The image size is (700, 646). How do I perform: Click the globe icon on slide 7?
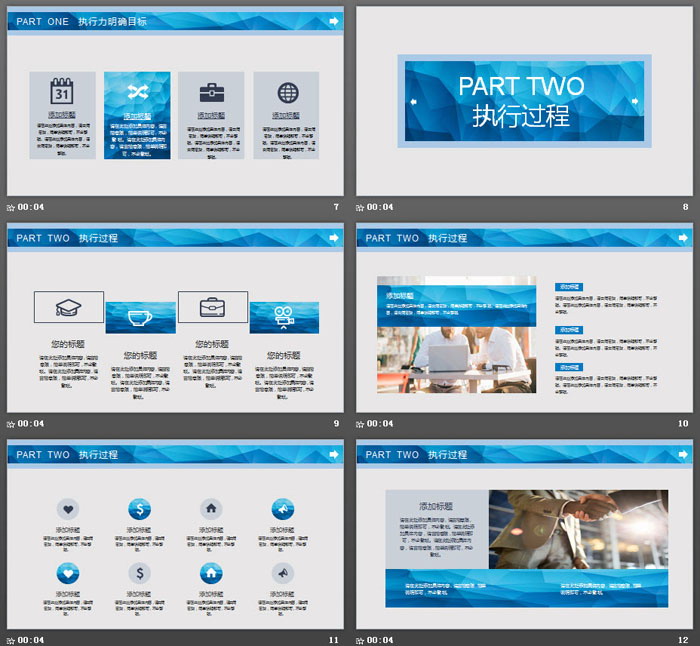(x=287, y=93)
